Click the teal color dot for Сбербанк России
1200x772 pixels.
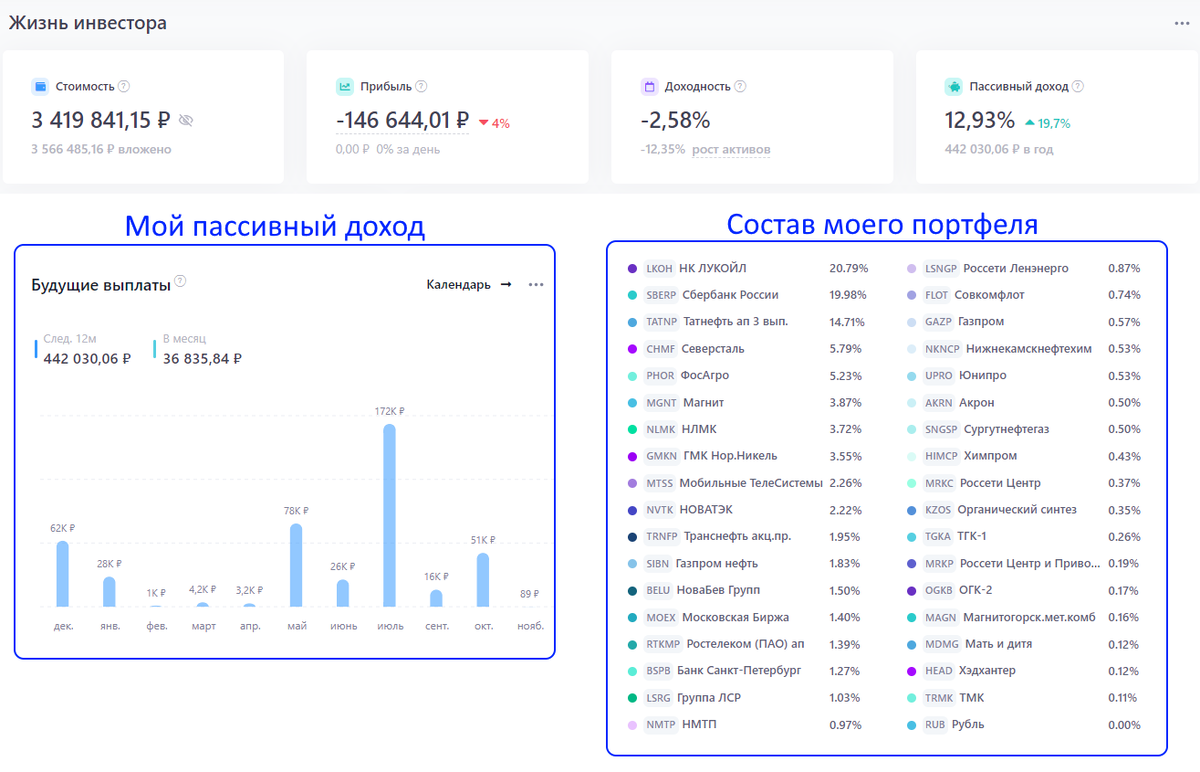click(x=632, y=296)
